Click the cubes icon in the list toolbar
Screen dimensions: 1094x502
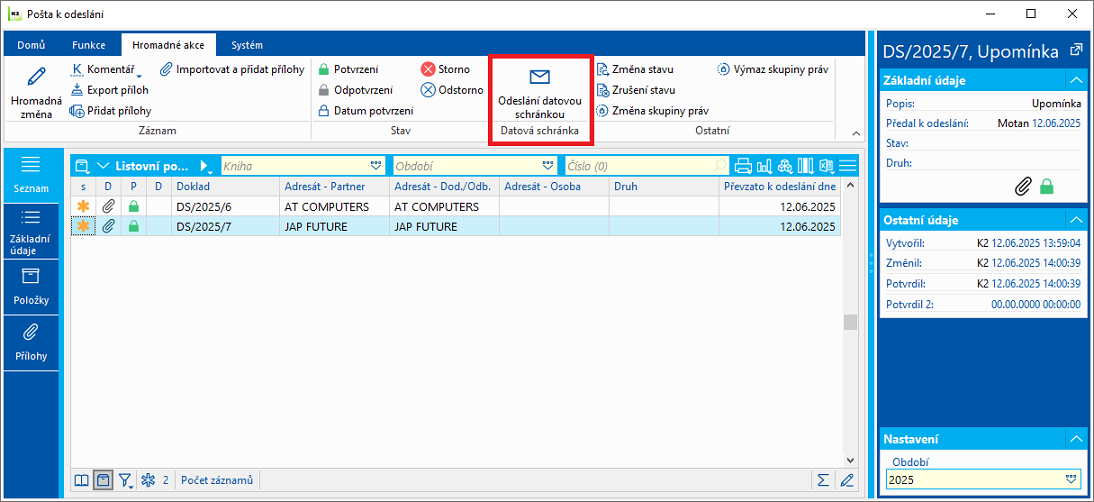pyautogui.click(x=785, y=166)
